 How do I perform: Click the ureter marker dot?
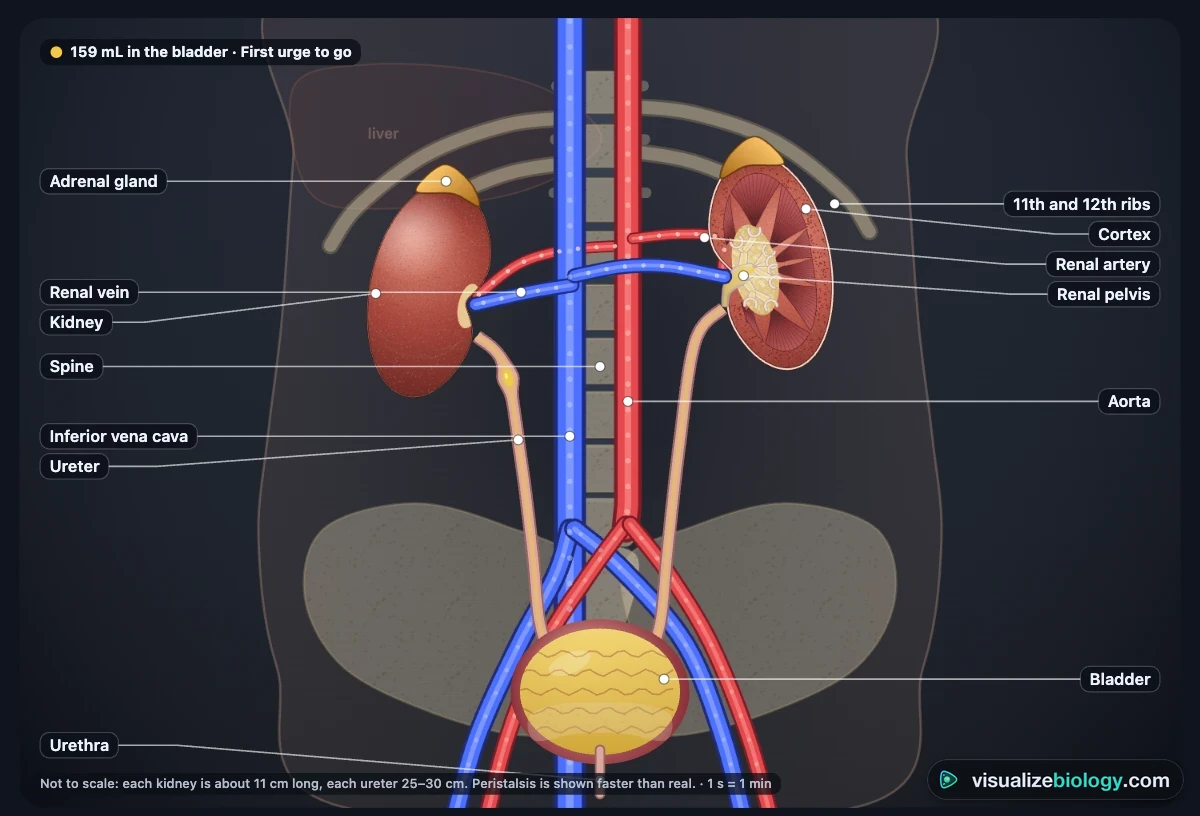[x=518, y=440]
